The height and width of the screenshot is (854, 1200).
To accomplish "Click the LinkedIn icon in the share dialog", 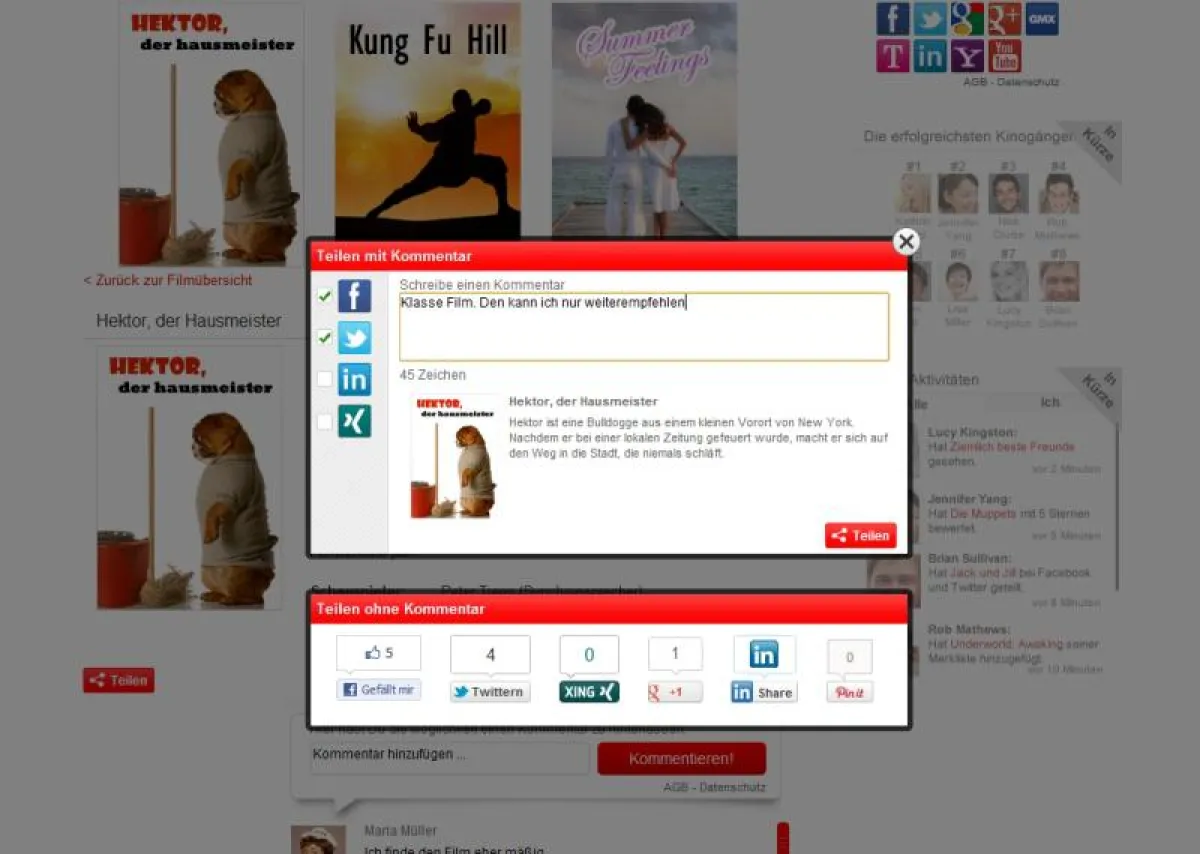I will pyautogui.click(x=354, y=379).
